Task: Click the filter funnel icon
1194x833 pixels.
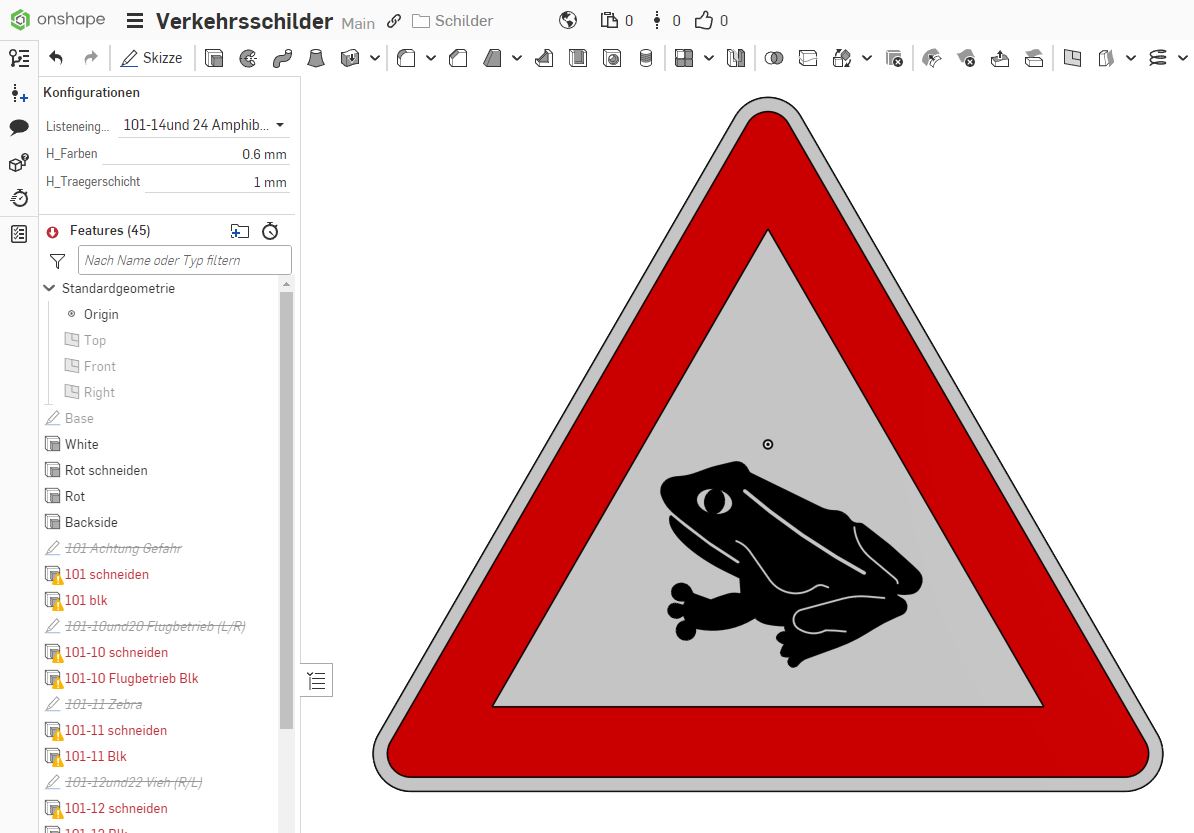Action: (57, 261)
